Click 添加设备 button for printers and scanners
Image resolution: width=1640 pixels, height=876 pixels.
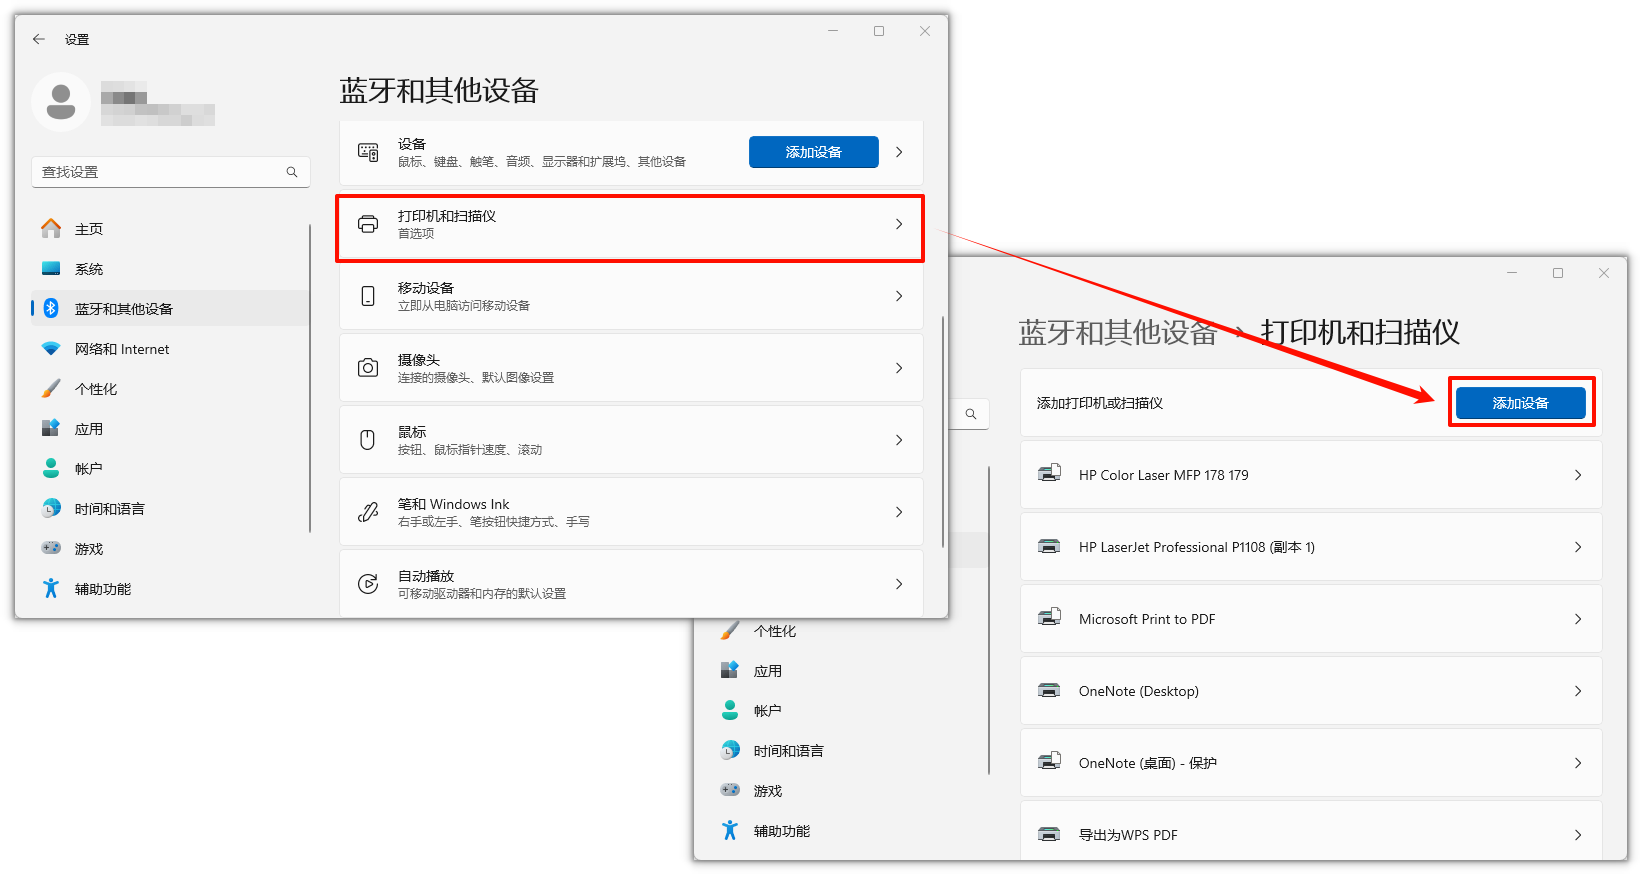1520,403
